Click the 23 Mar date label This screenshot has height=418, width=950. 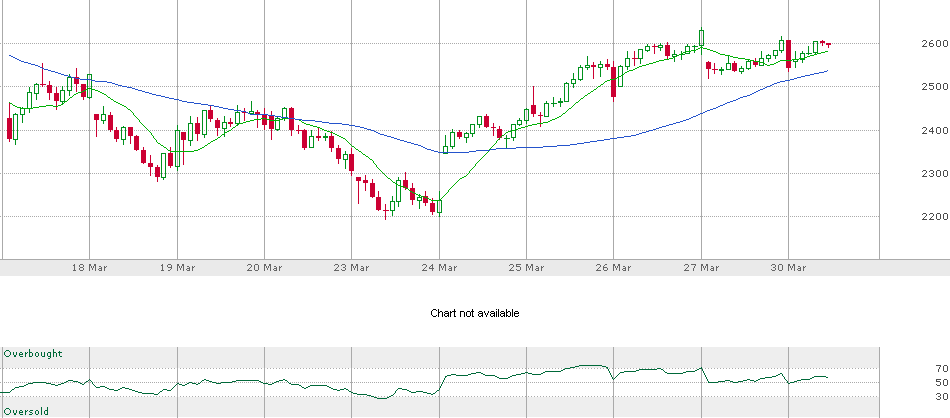pos(352,267)
